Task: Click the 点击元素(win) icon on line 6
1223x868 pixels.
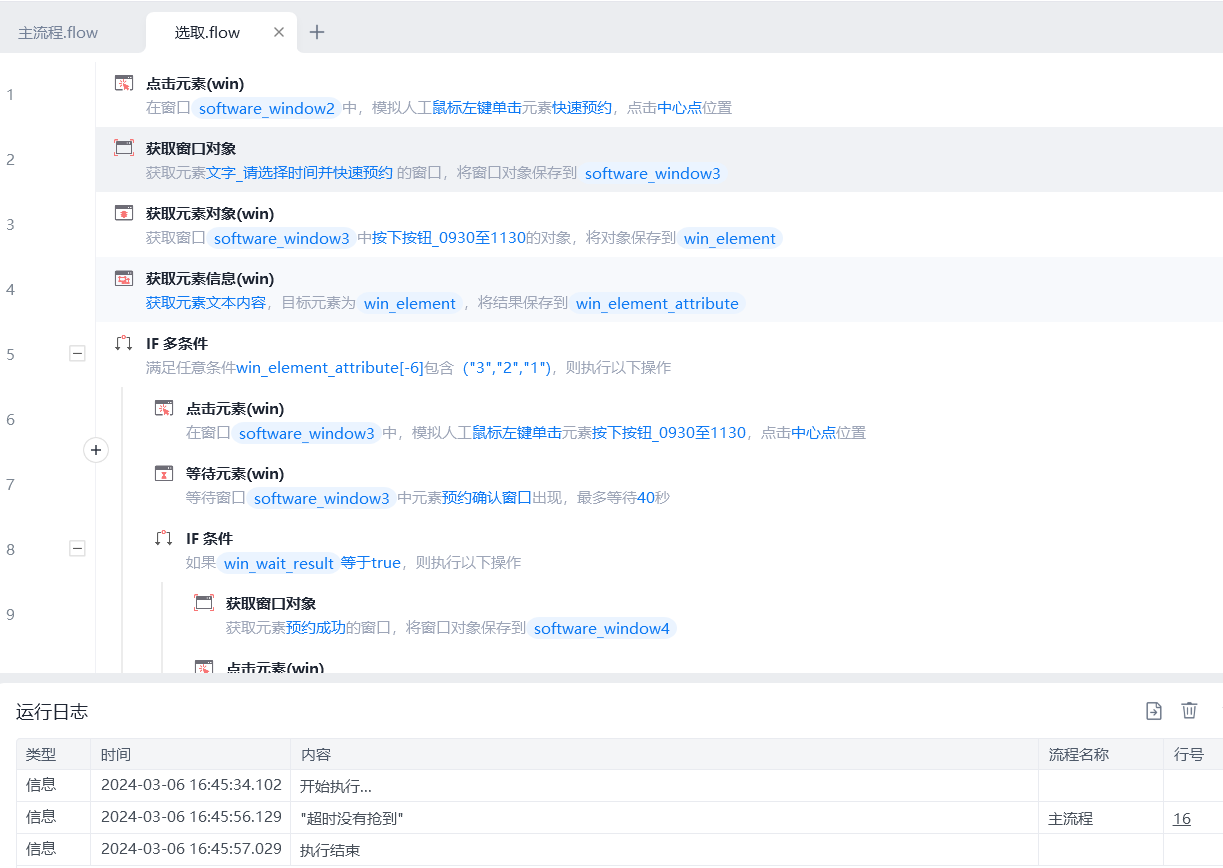Action: [x=164, y=408]
